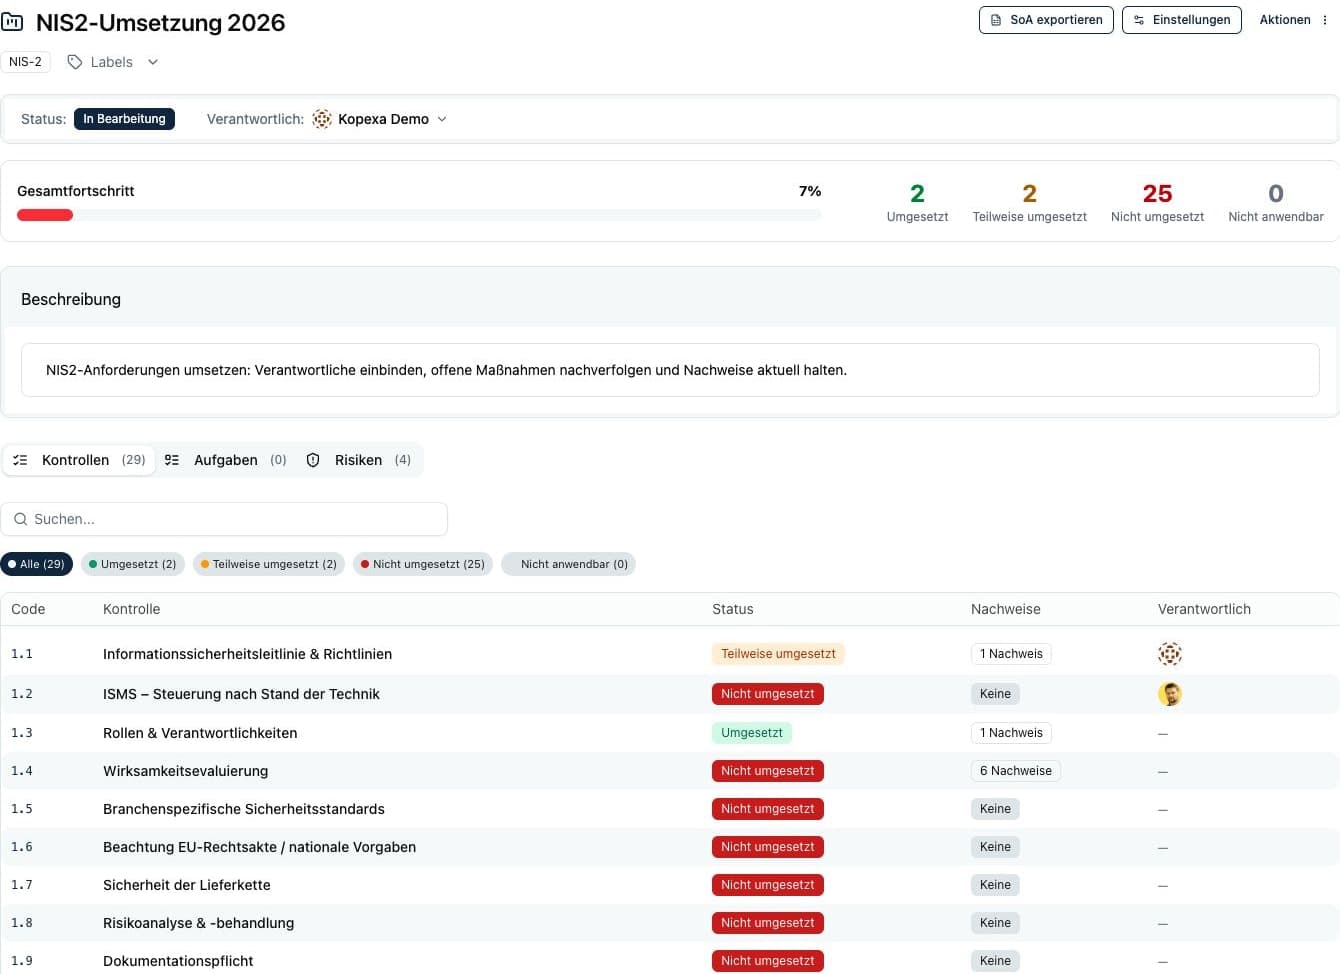Click the 1 Nachweis badge in row 1.3
1340x974 pixels.
pos(1011,733)
